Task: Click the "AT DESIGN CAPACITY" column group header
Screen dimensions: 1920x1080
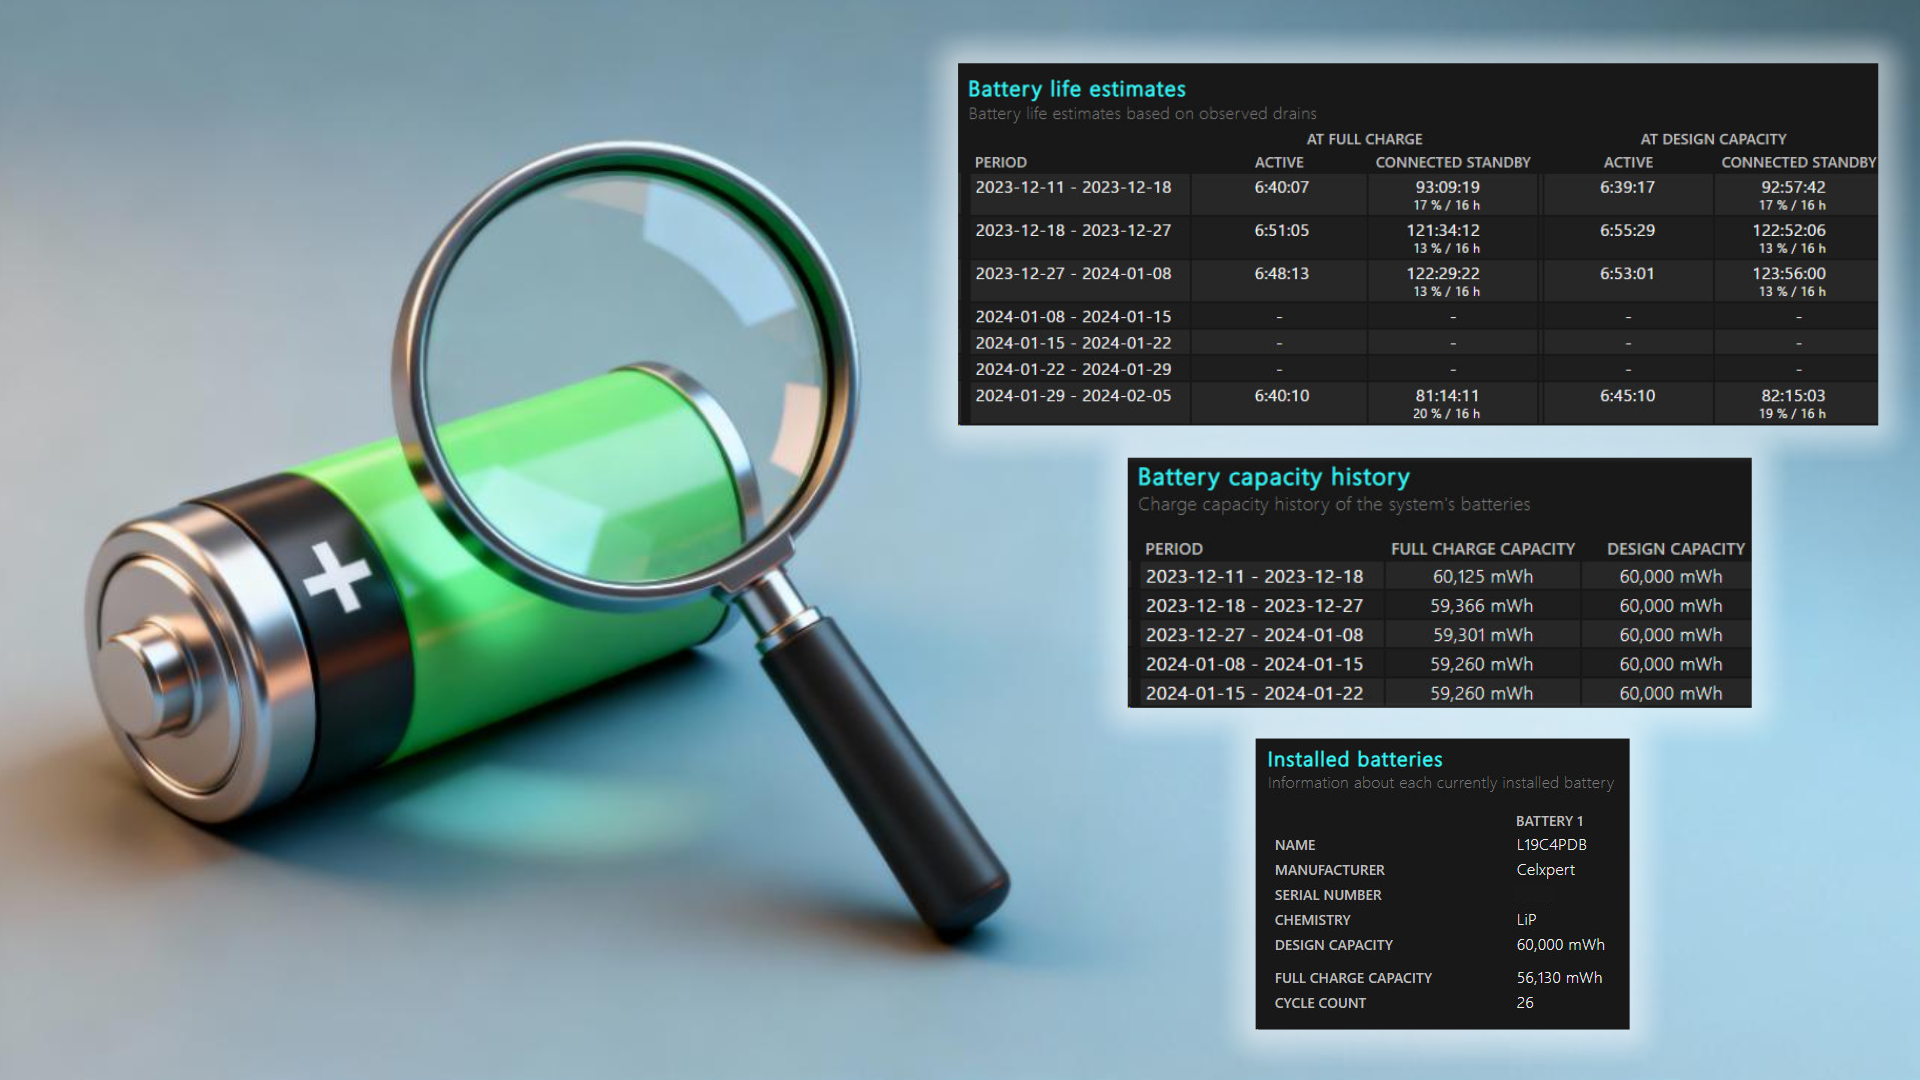Action: (1713, 139)
